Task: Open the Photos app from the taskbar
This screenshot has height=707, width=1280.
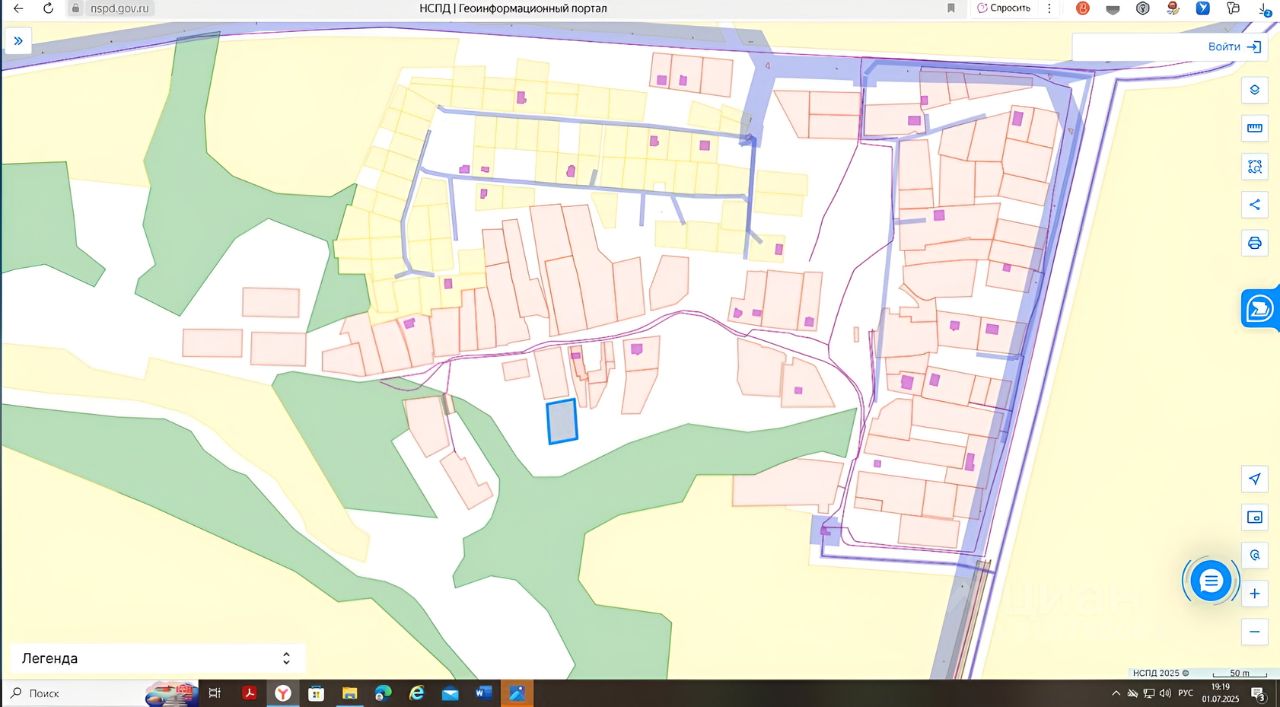Action: click(x=517, y=693)
